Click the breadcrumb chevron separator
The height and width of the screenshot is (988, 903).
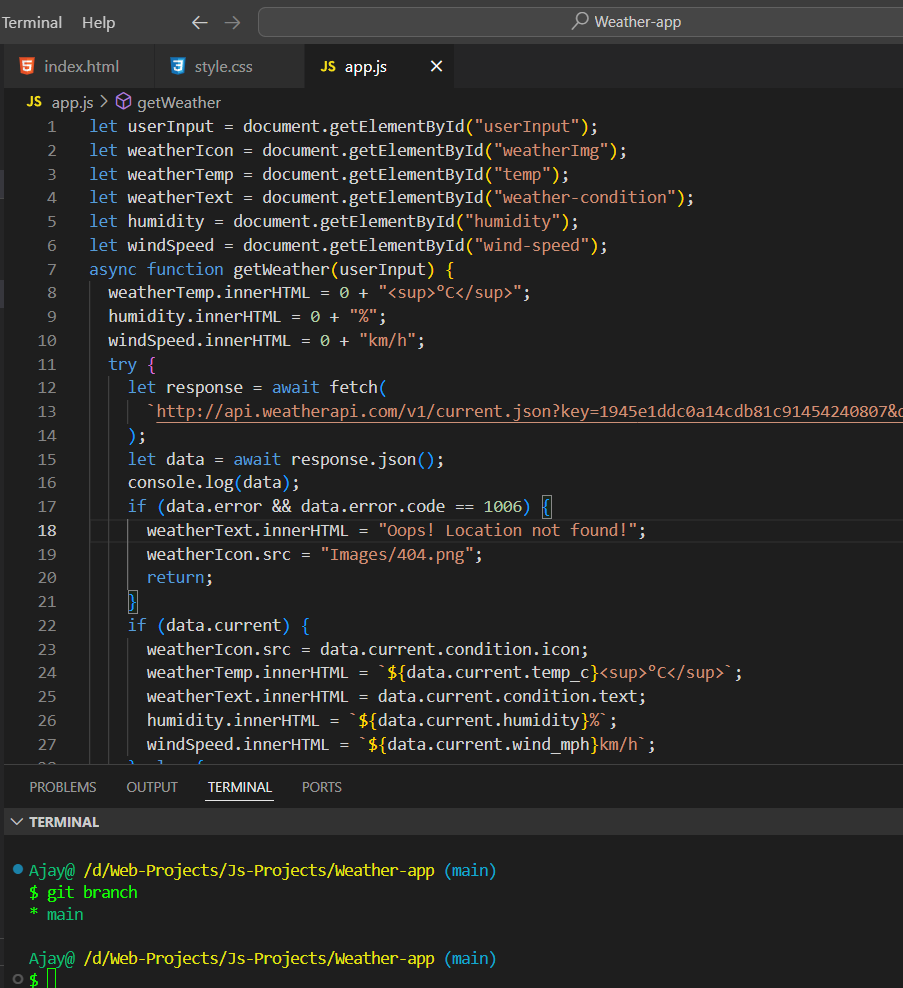click(x=104, y=101)
